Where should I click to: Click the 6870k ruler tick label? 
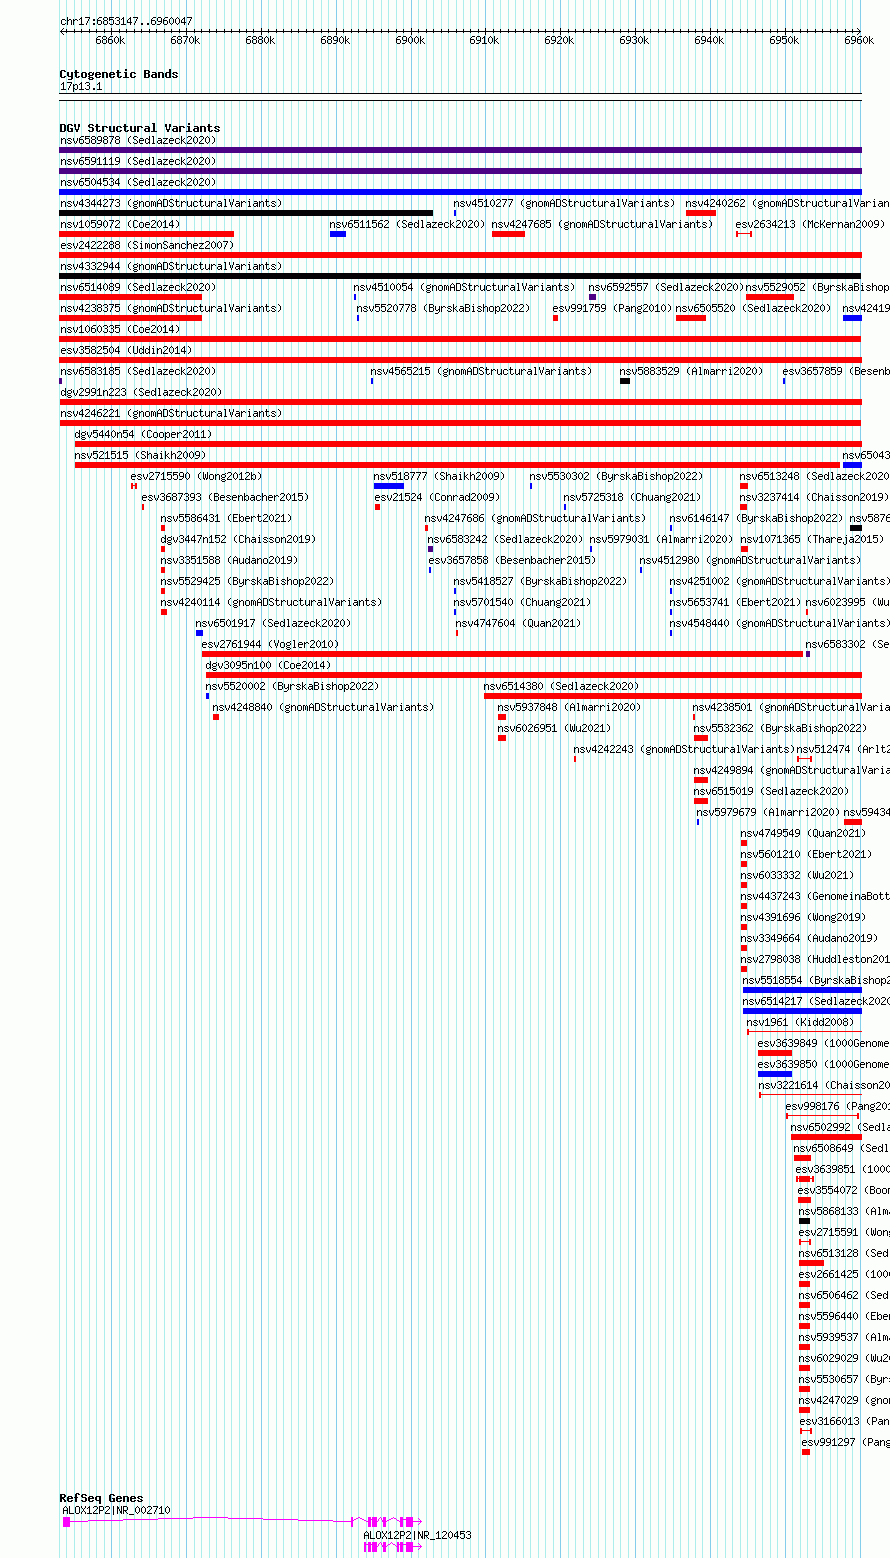point(185,40)
